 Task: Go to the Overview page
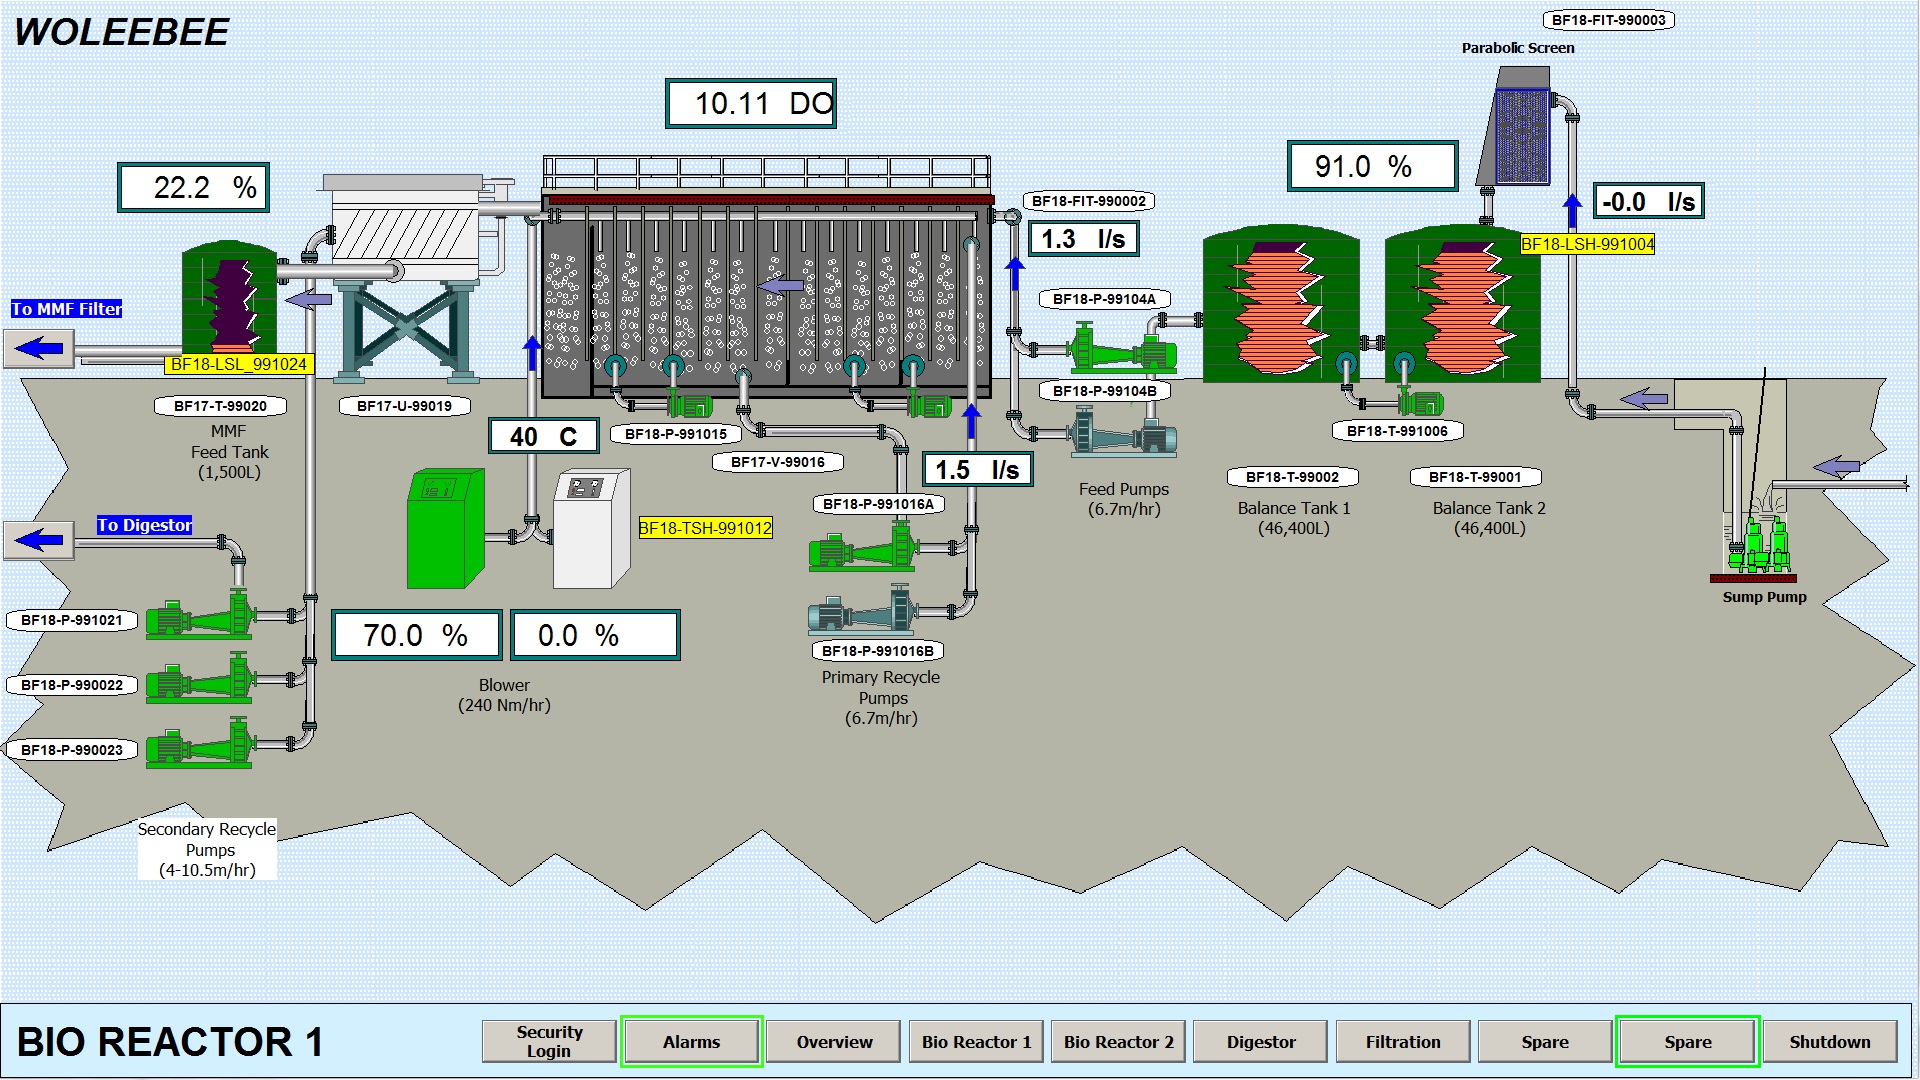835,1042
